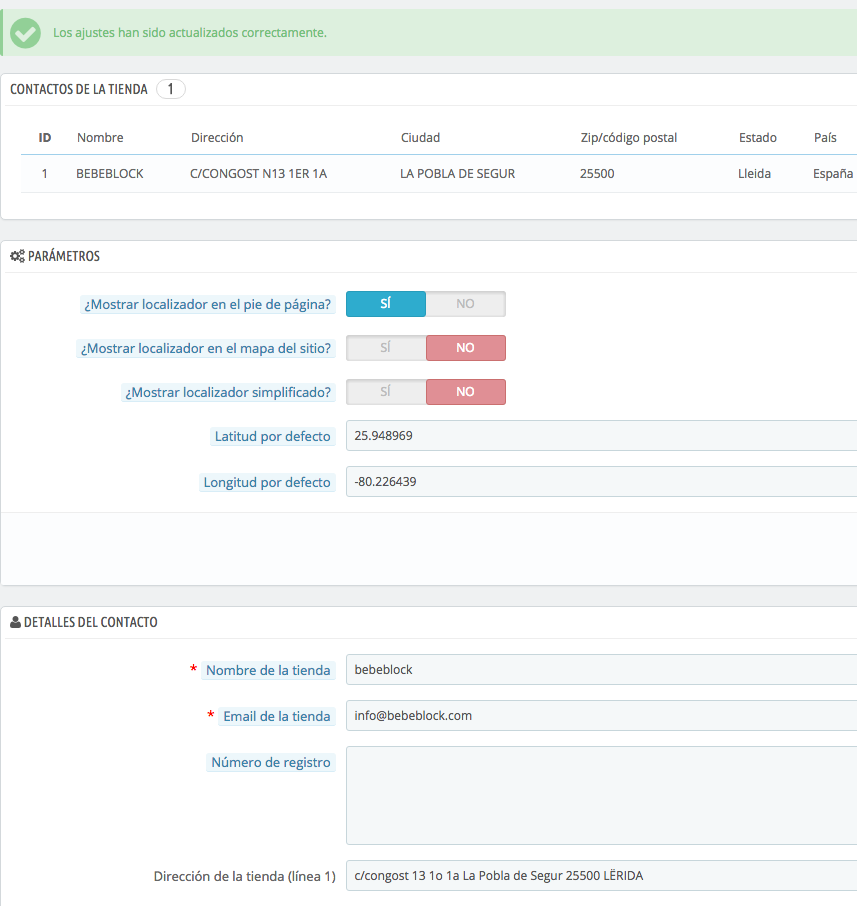Click the LA POBLA DE SEGUR city cell
Image resolution: width=857 pixels, height=906 pixels.
pyautogui.click(x=458, y=173)
